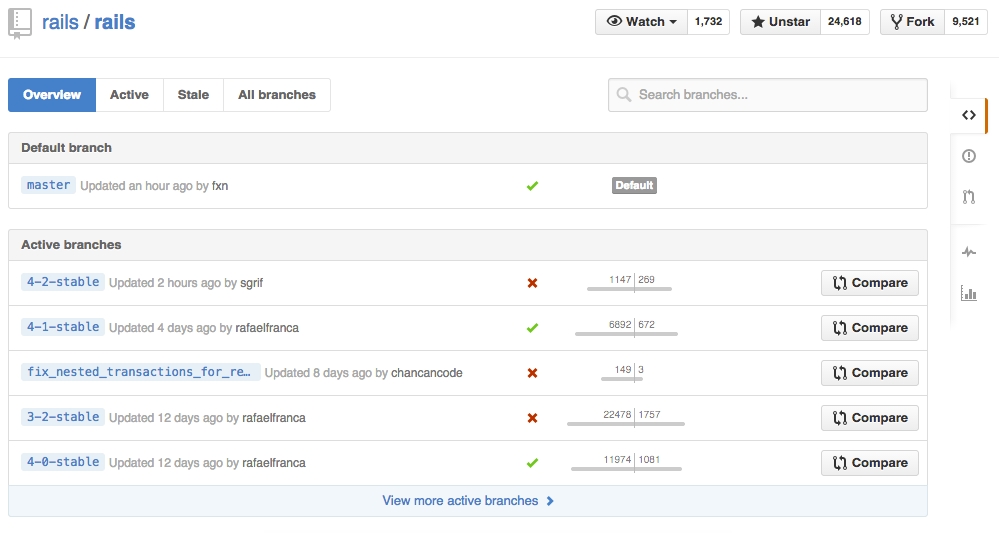This screenshot has height=533, width=999.
Task: Click the red failed status on 4-2-stable
Action: (x=532, y=283)
